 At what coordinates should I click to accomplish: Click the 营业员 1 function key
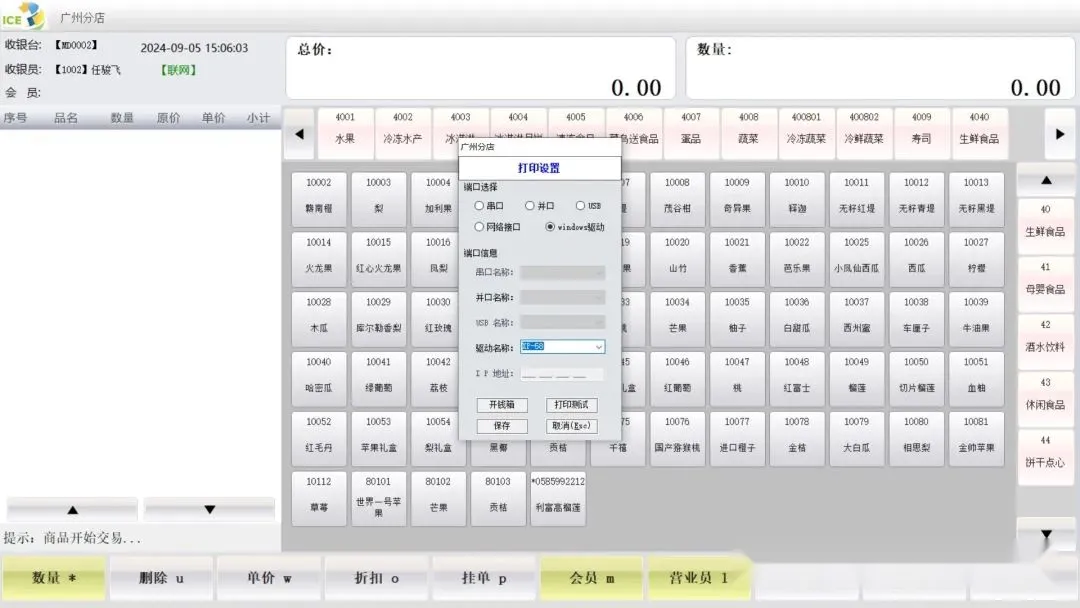[698, 578]
